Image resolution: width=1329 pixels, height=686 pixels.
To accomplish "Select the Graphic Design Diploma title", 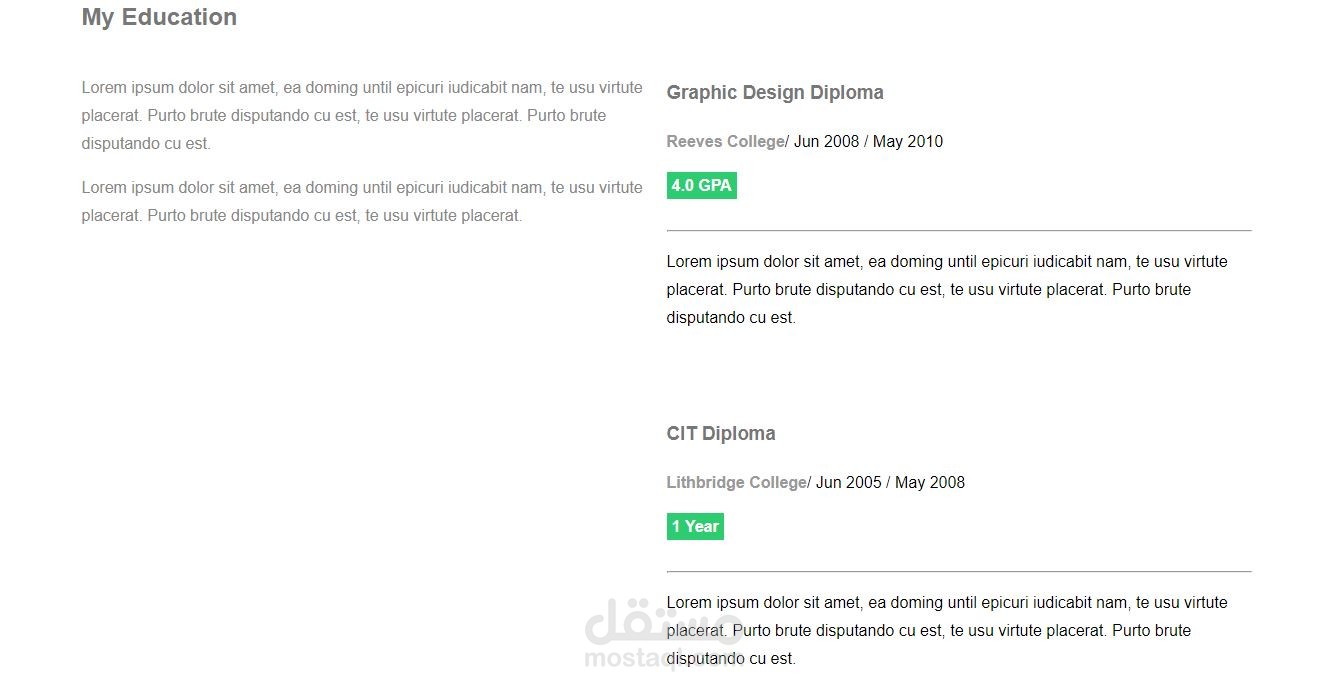I will [x=775, y=93].
